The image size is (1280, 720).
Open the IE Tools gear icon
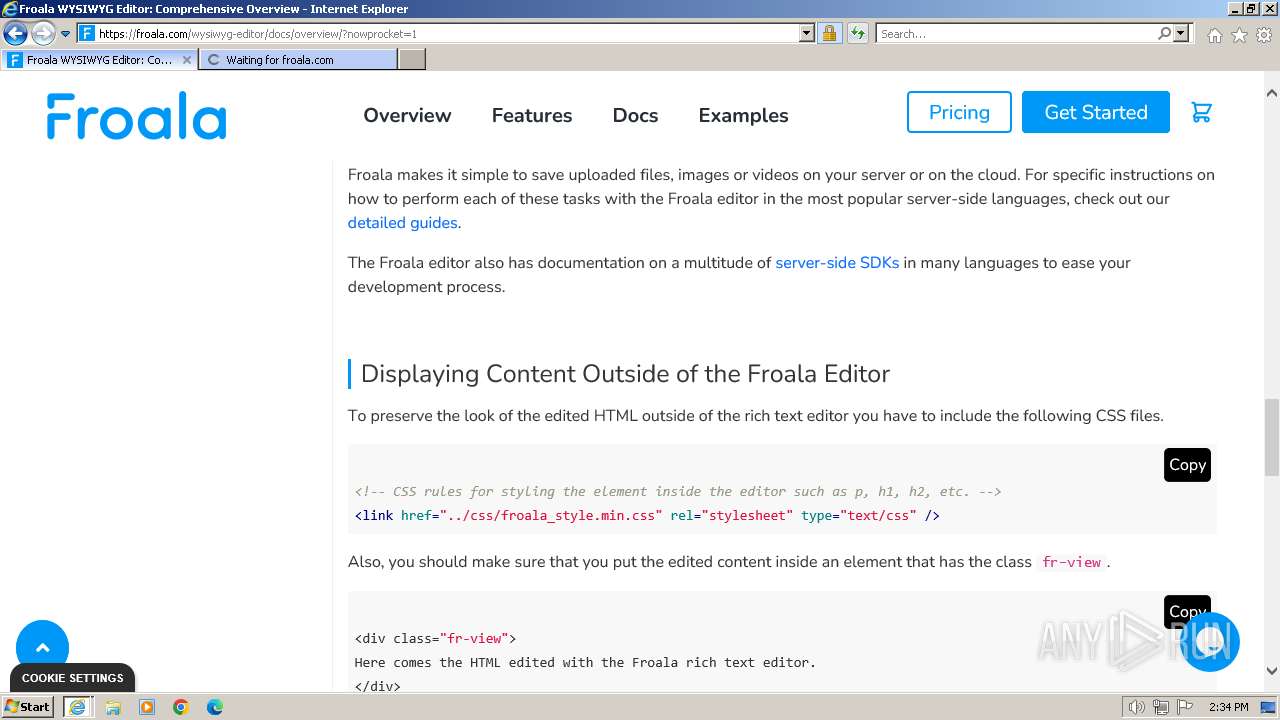[1264, 35]
